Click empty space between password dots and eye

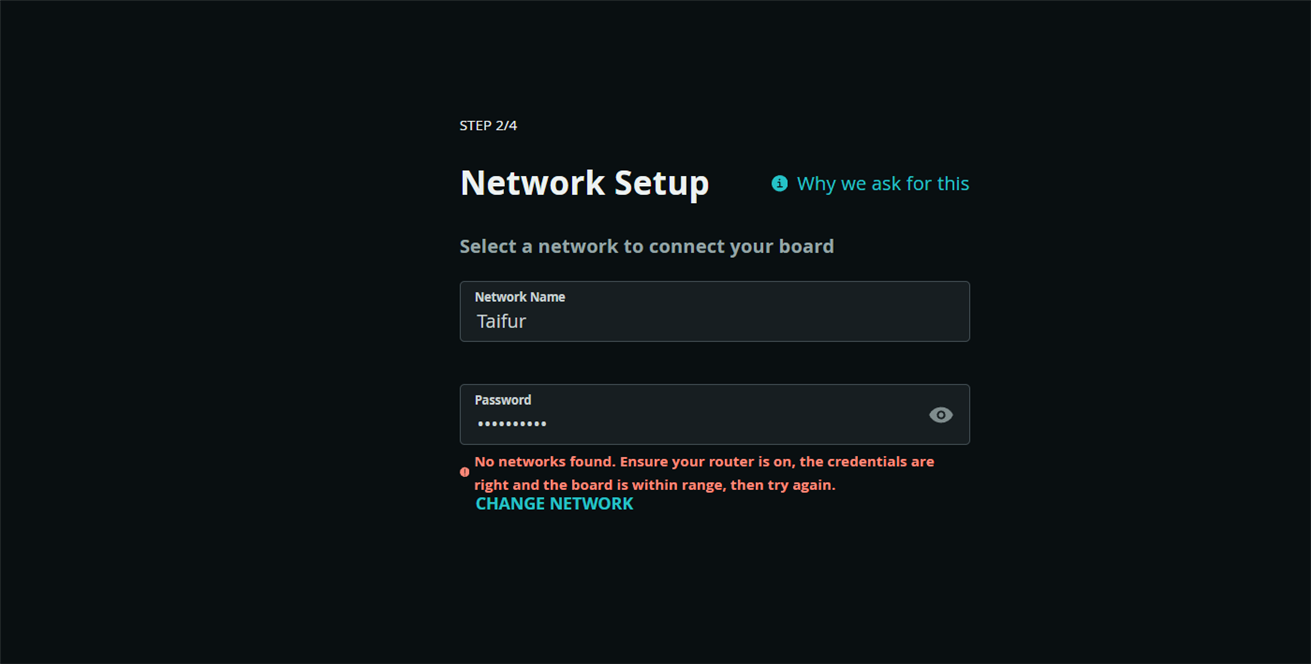point(735,424)
